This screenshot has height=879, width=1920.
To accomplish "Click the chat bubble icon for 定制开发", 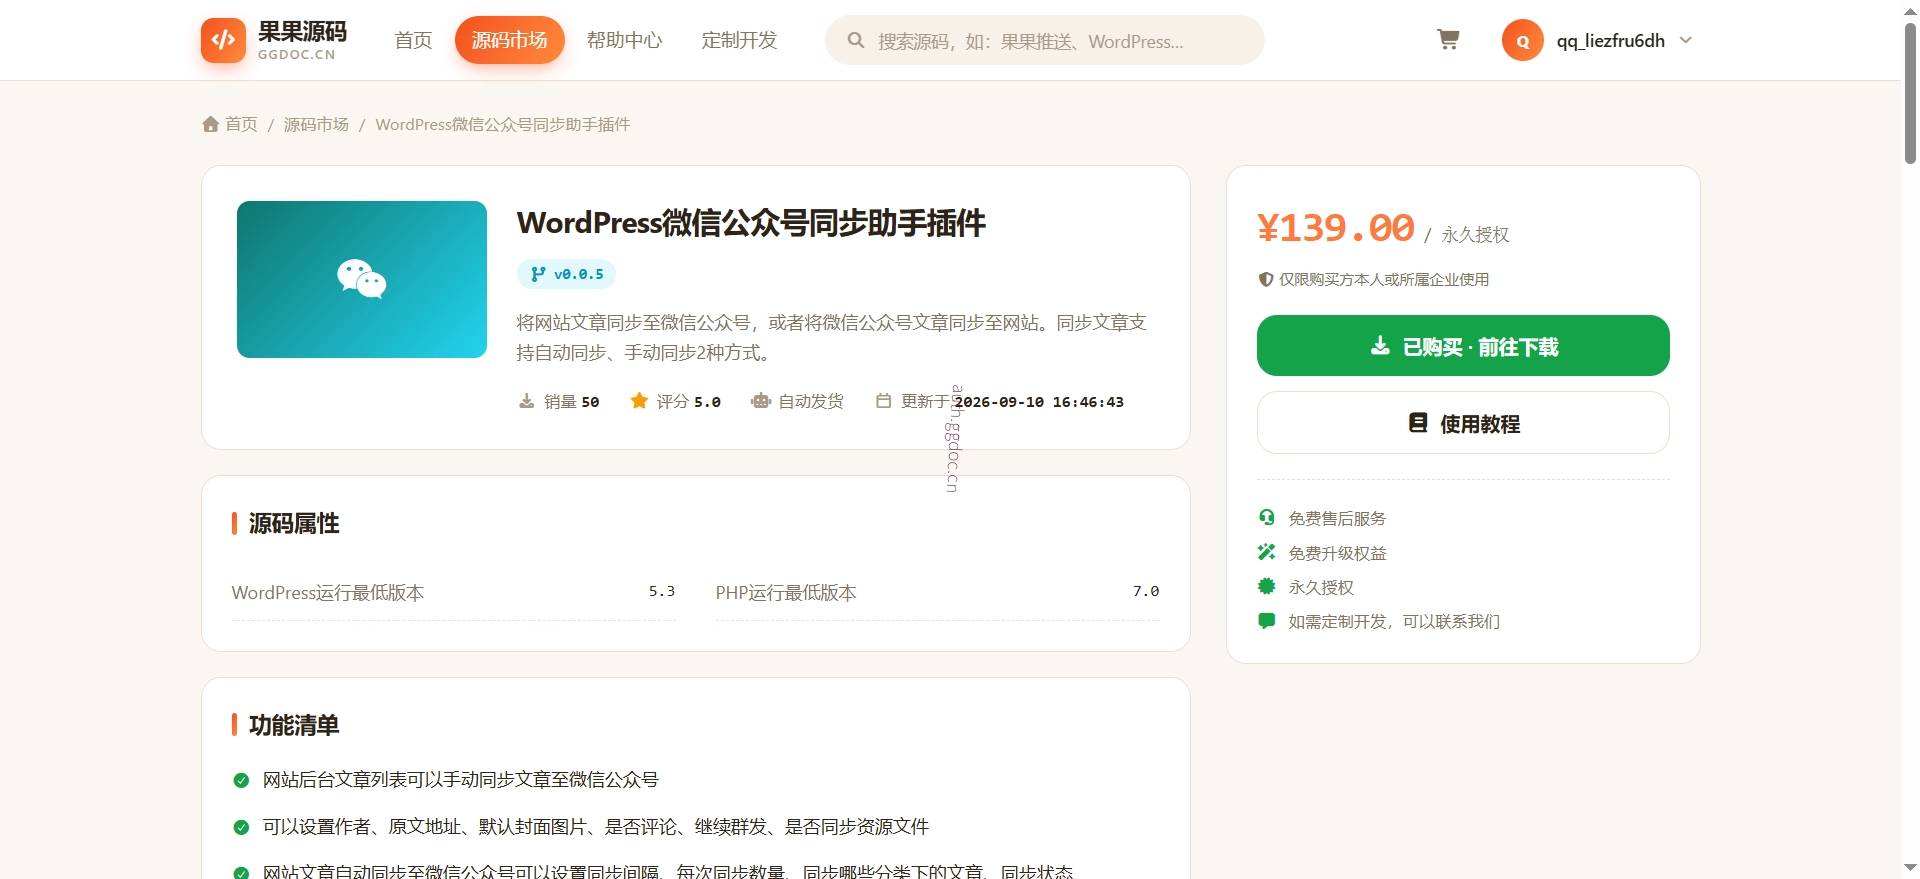I will pyautogui.click(x=1267, y=620).
